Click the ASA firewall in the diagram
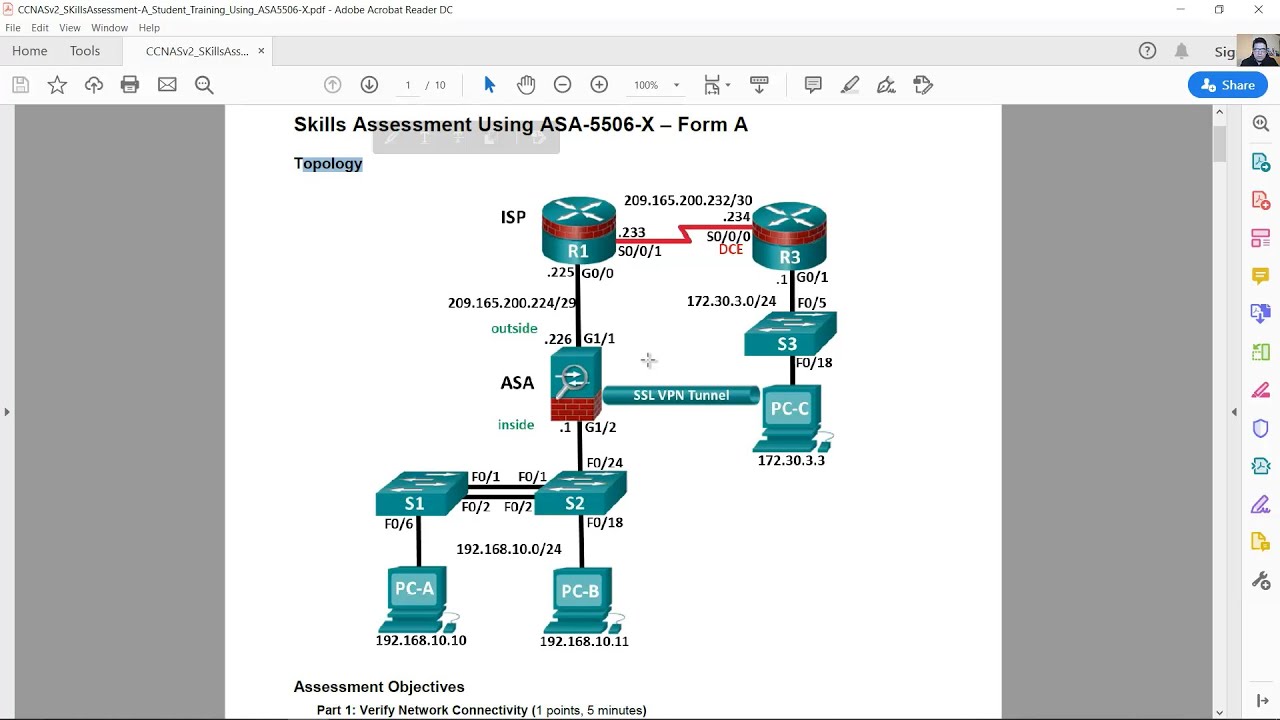 point(576,385)
